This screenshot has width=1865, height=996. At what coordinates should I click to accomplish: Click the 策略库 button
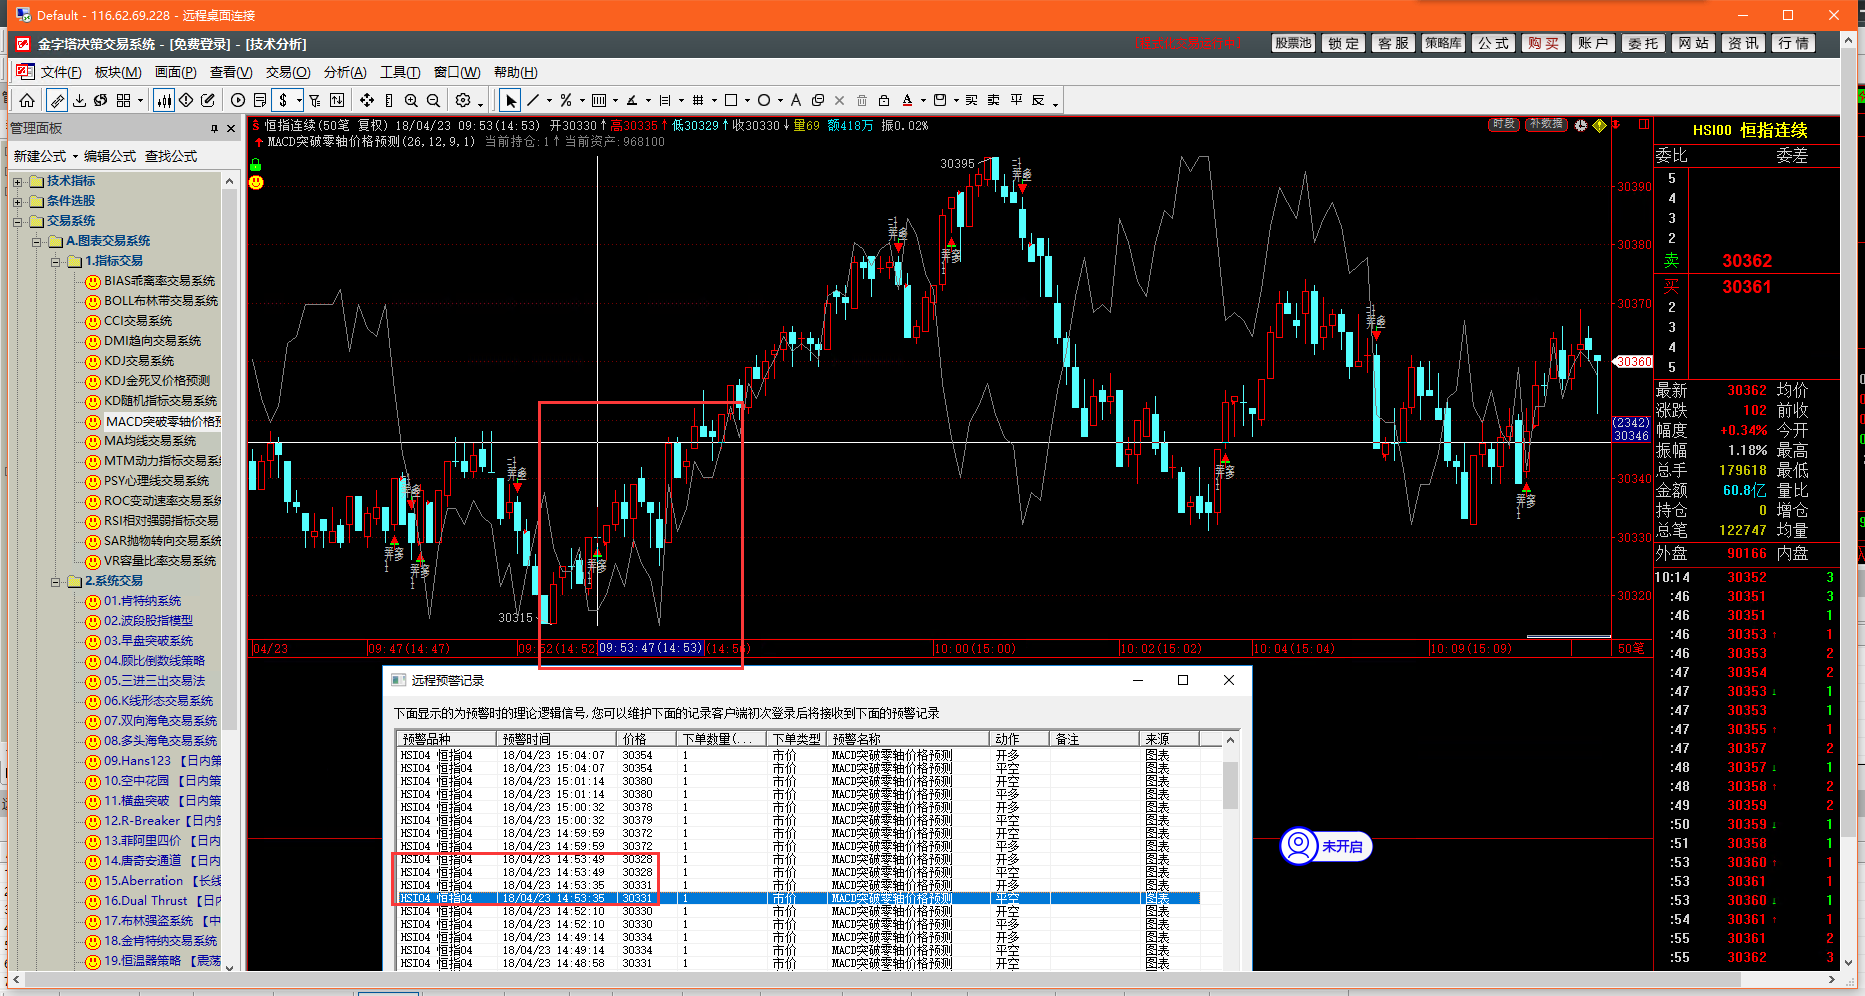coord(1443,43)
